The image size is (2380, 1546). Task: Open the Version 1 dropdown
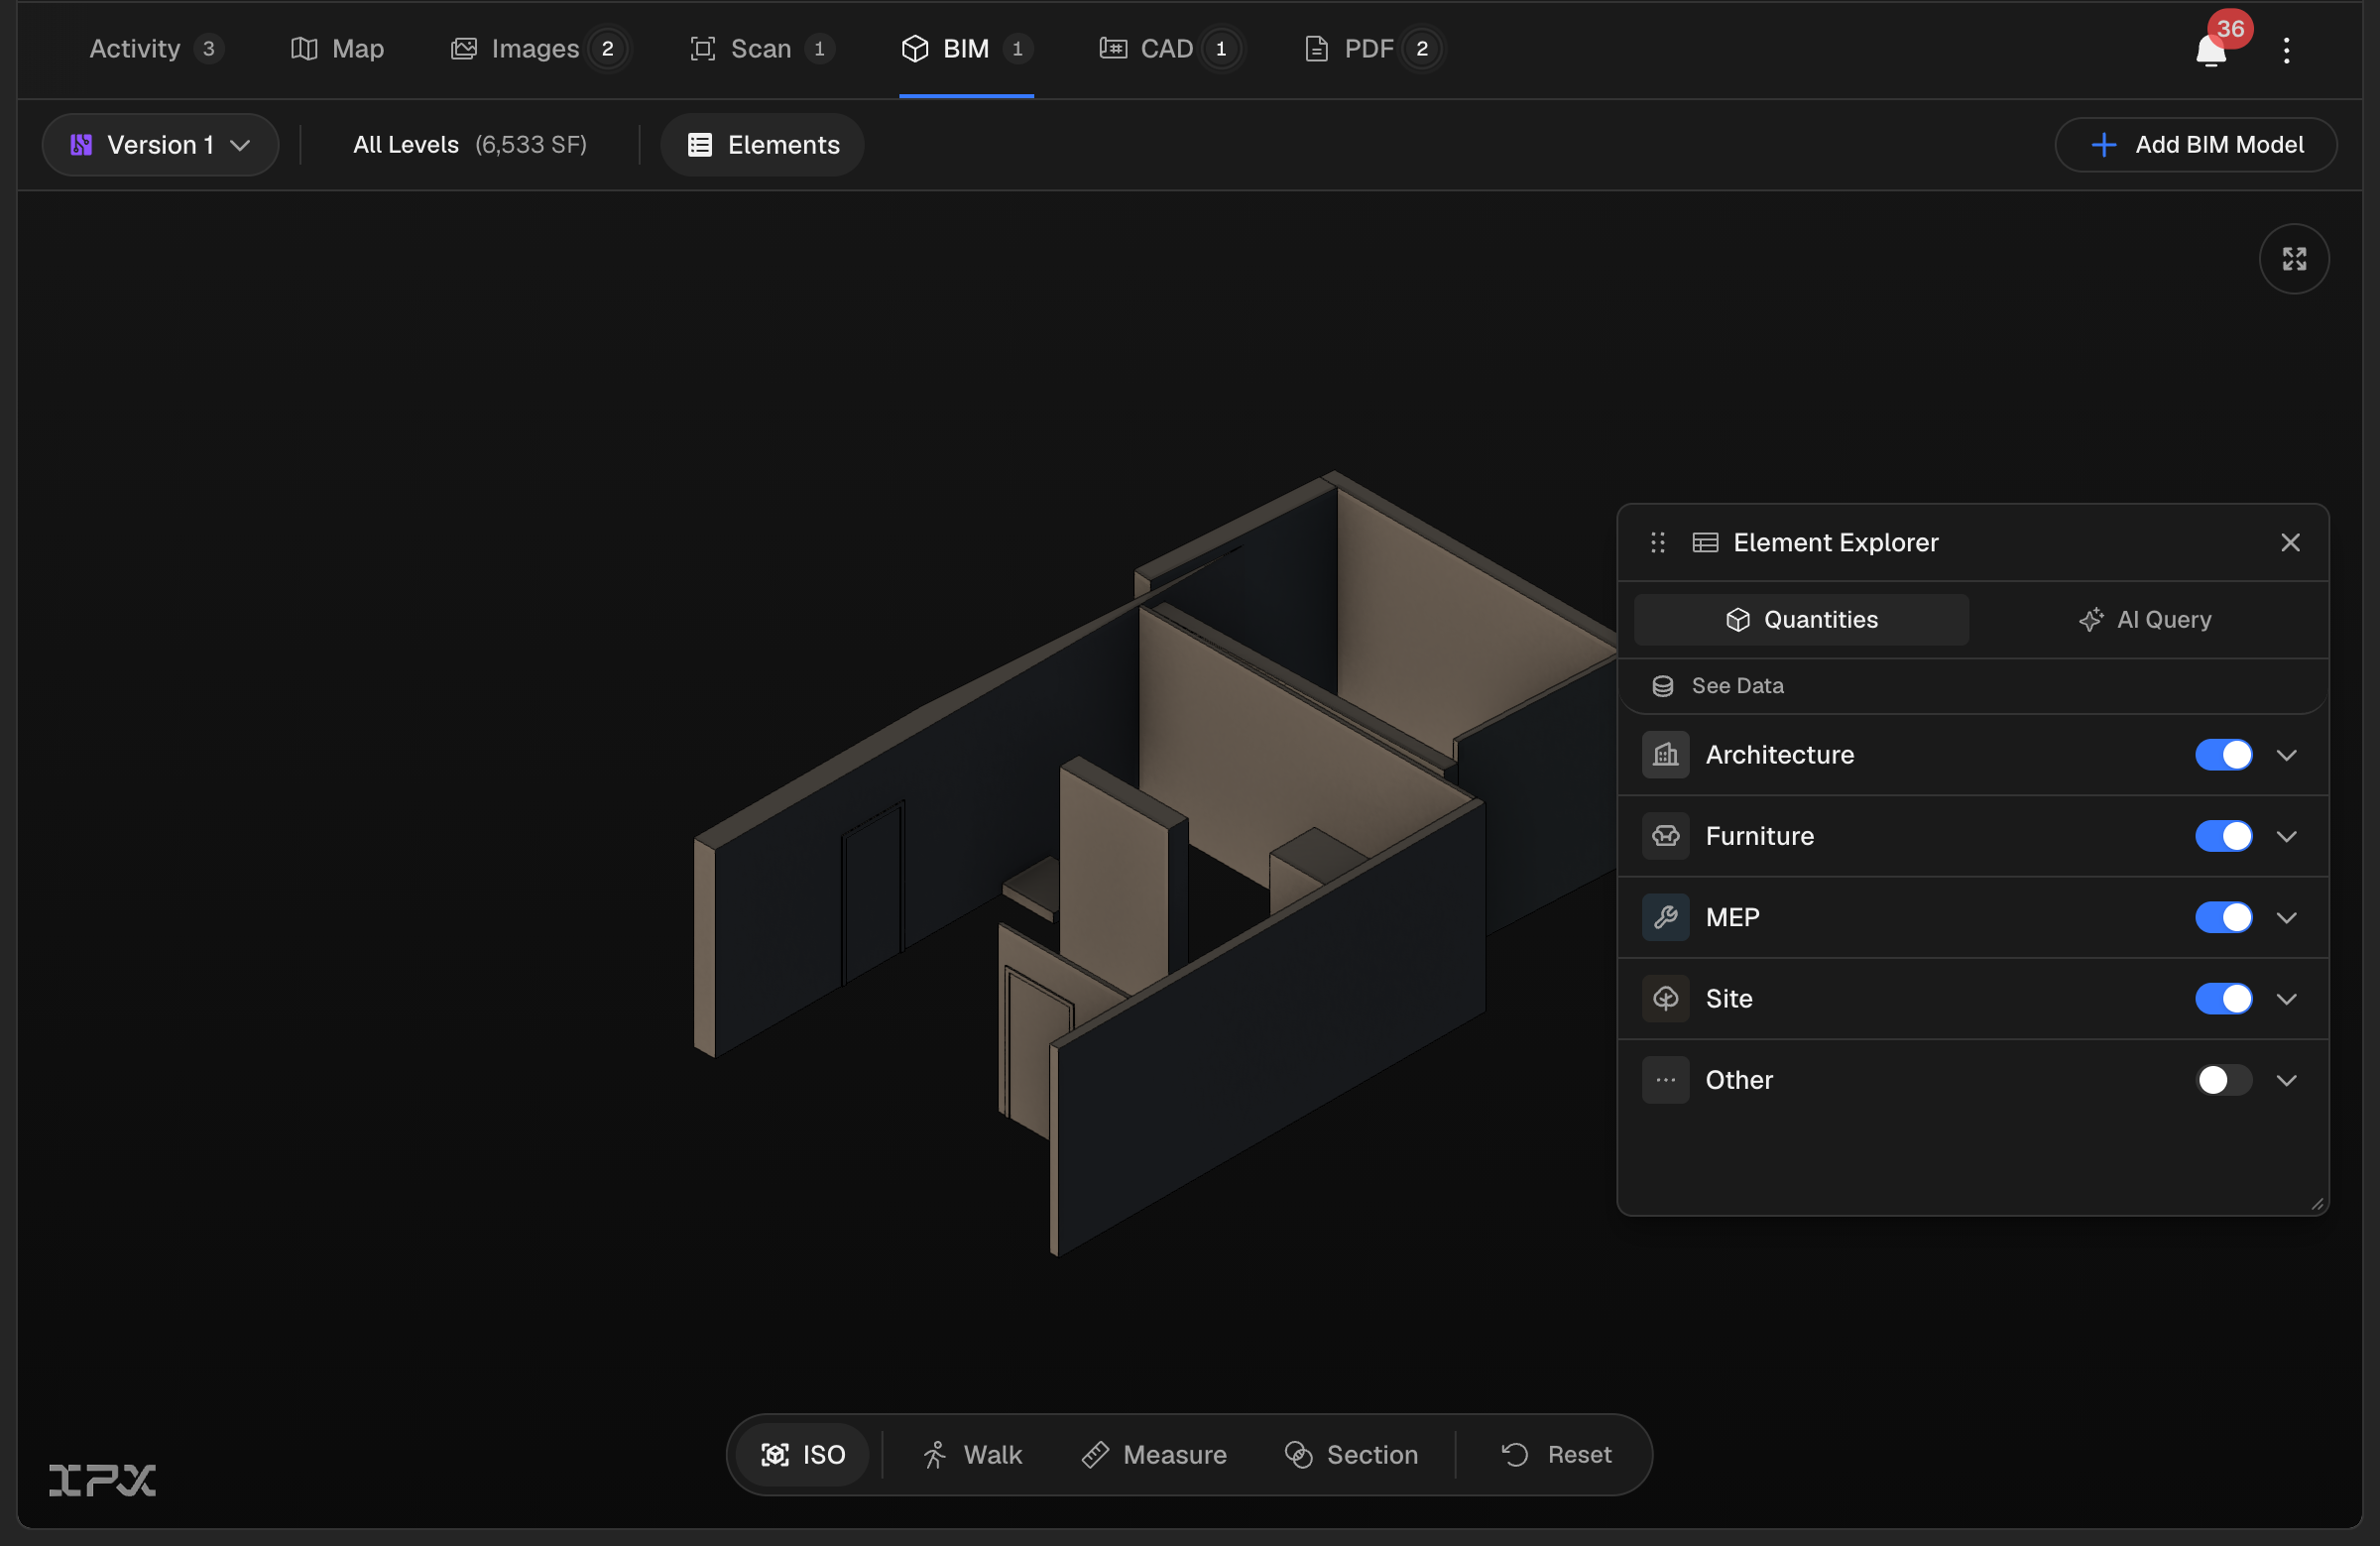[160, 145]
